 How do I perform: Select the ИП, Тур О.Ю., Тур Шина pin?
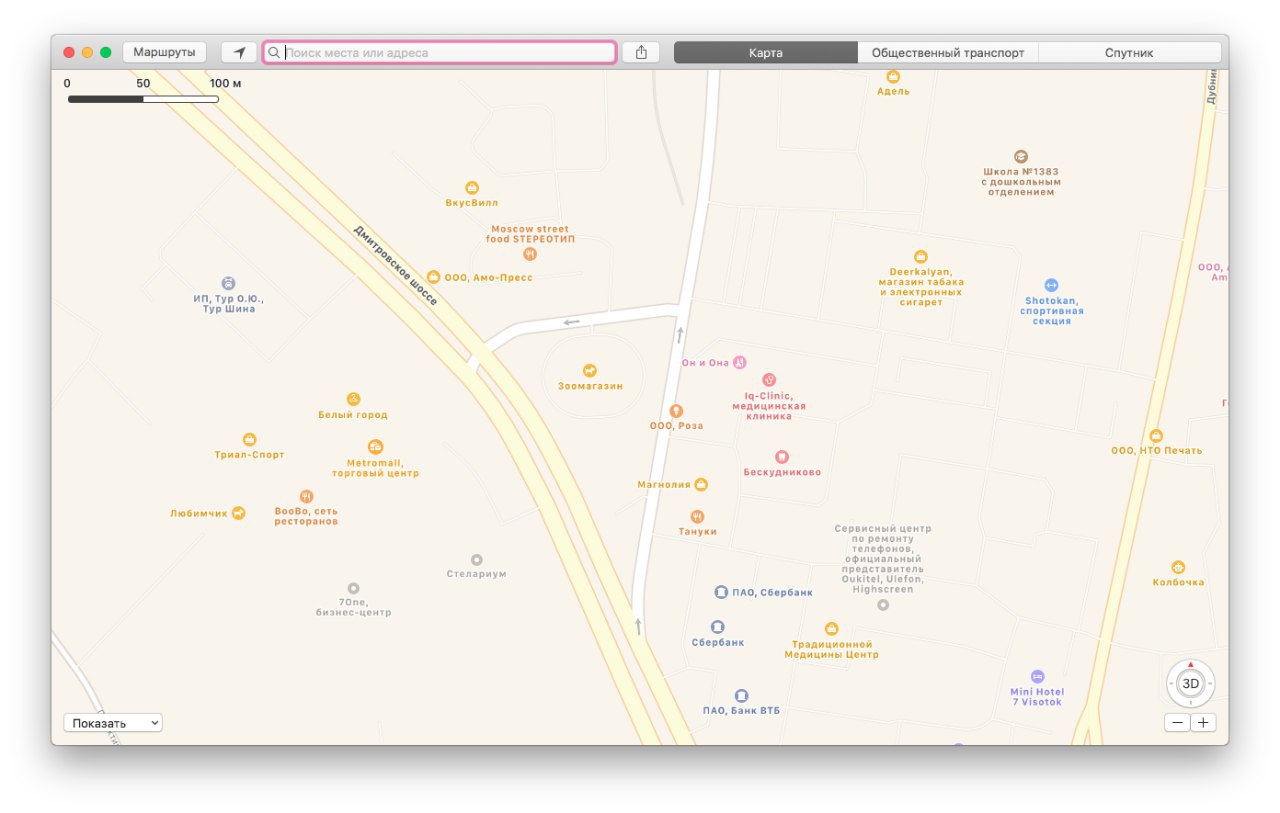(228, 283)
